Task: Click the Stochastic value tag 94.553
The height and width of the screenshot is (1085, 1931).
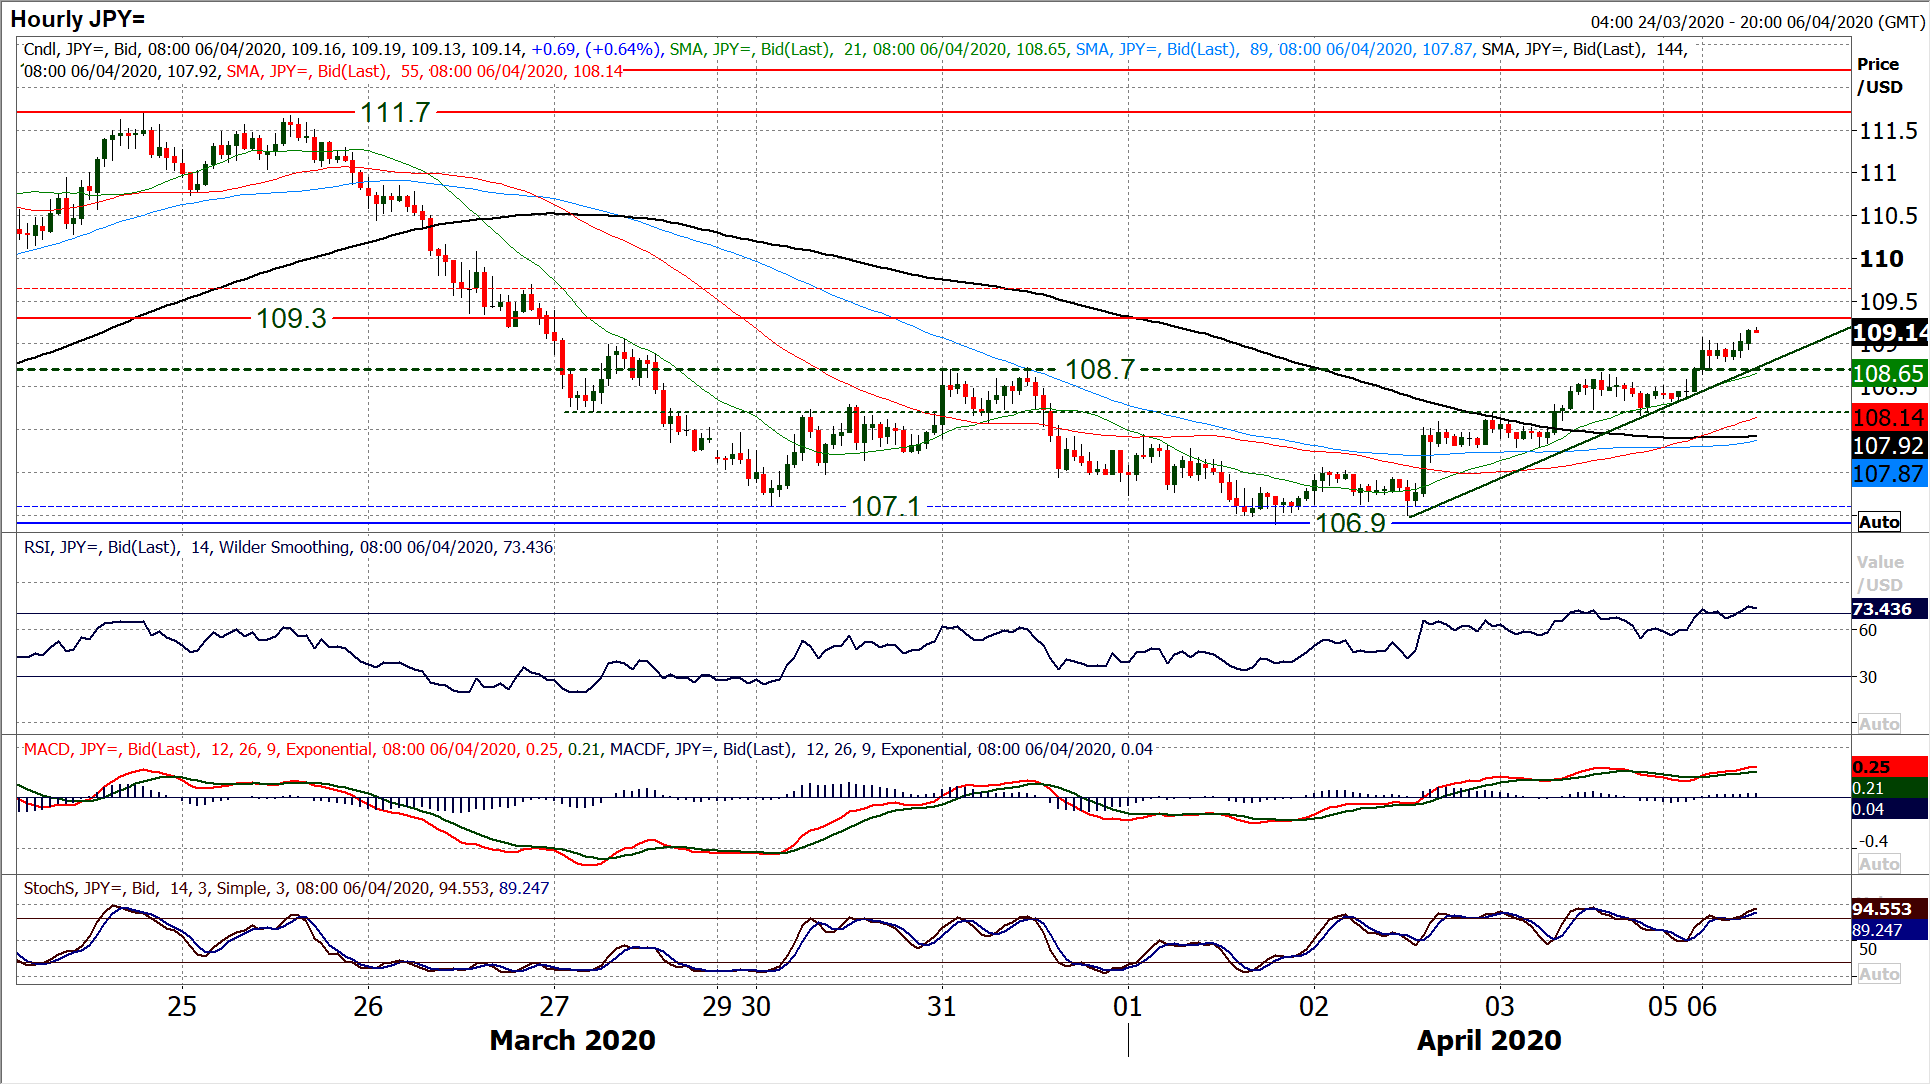Action: (1888, 909)
